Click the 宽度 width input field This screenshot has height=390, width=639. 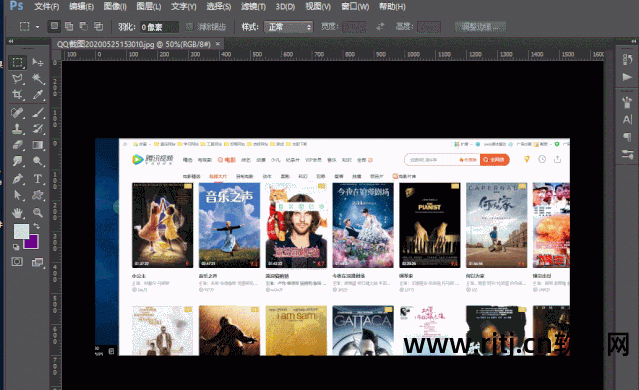coord(354,27)
